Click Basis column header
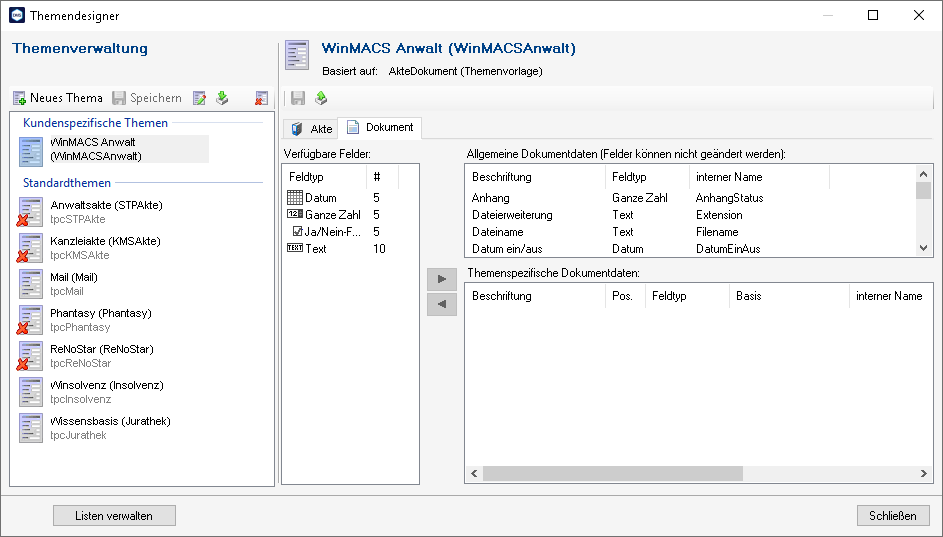Image resolution: width=943 pixels, height=537 pixels. pos(789,296)
